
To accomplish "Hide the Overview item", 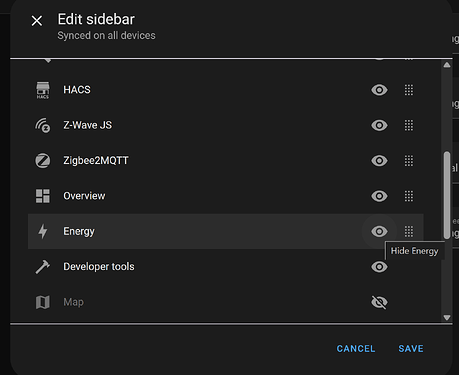I will (379, 196).
